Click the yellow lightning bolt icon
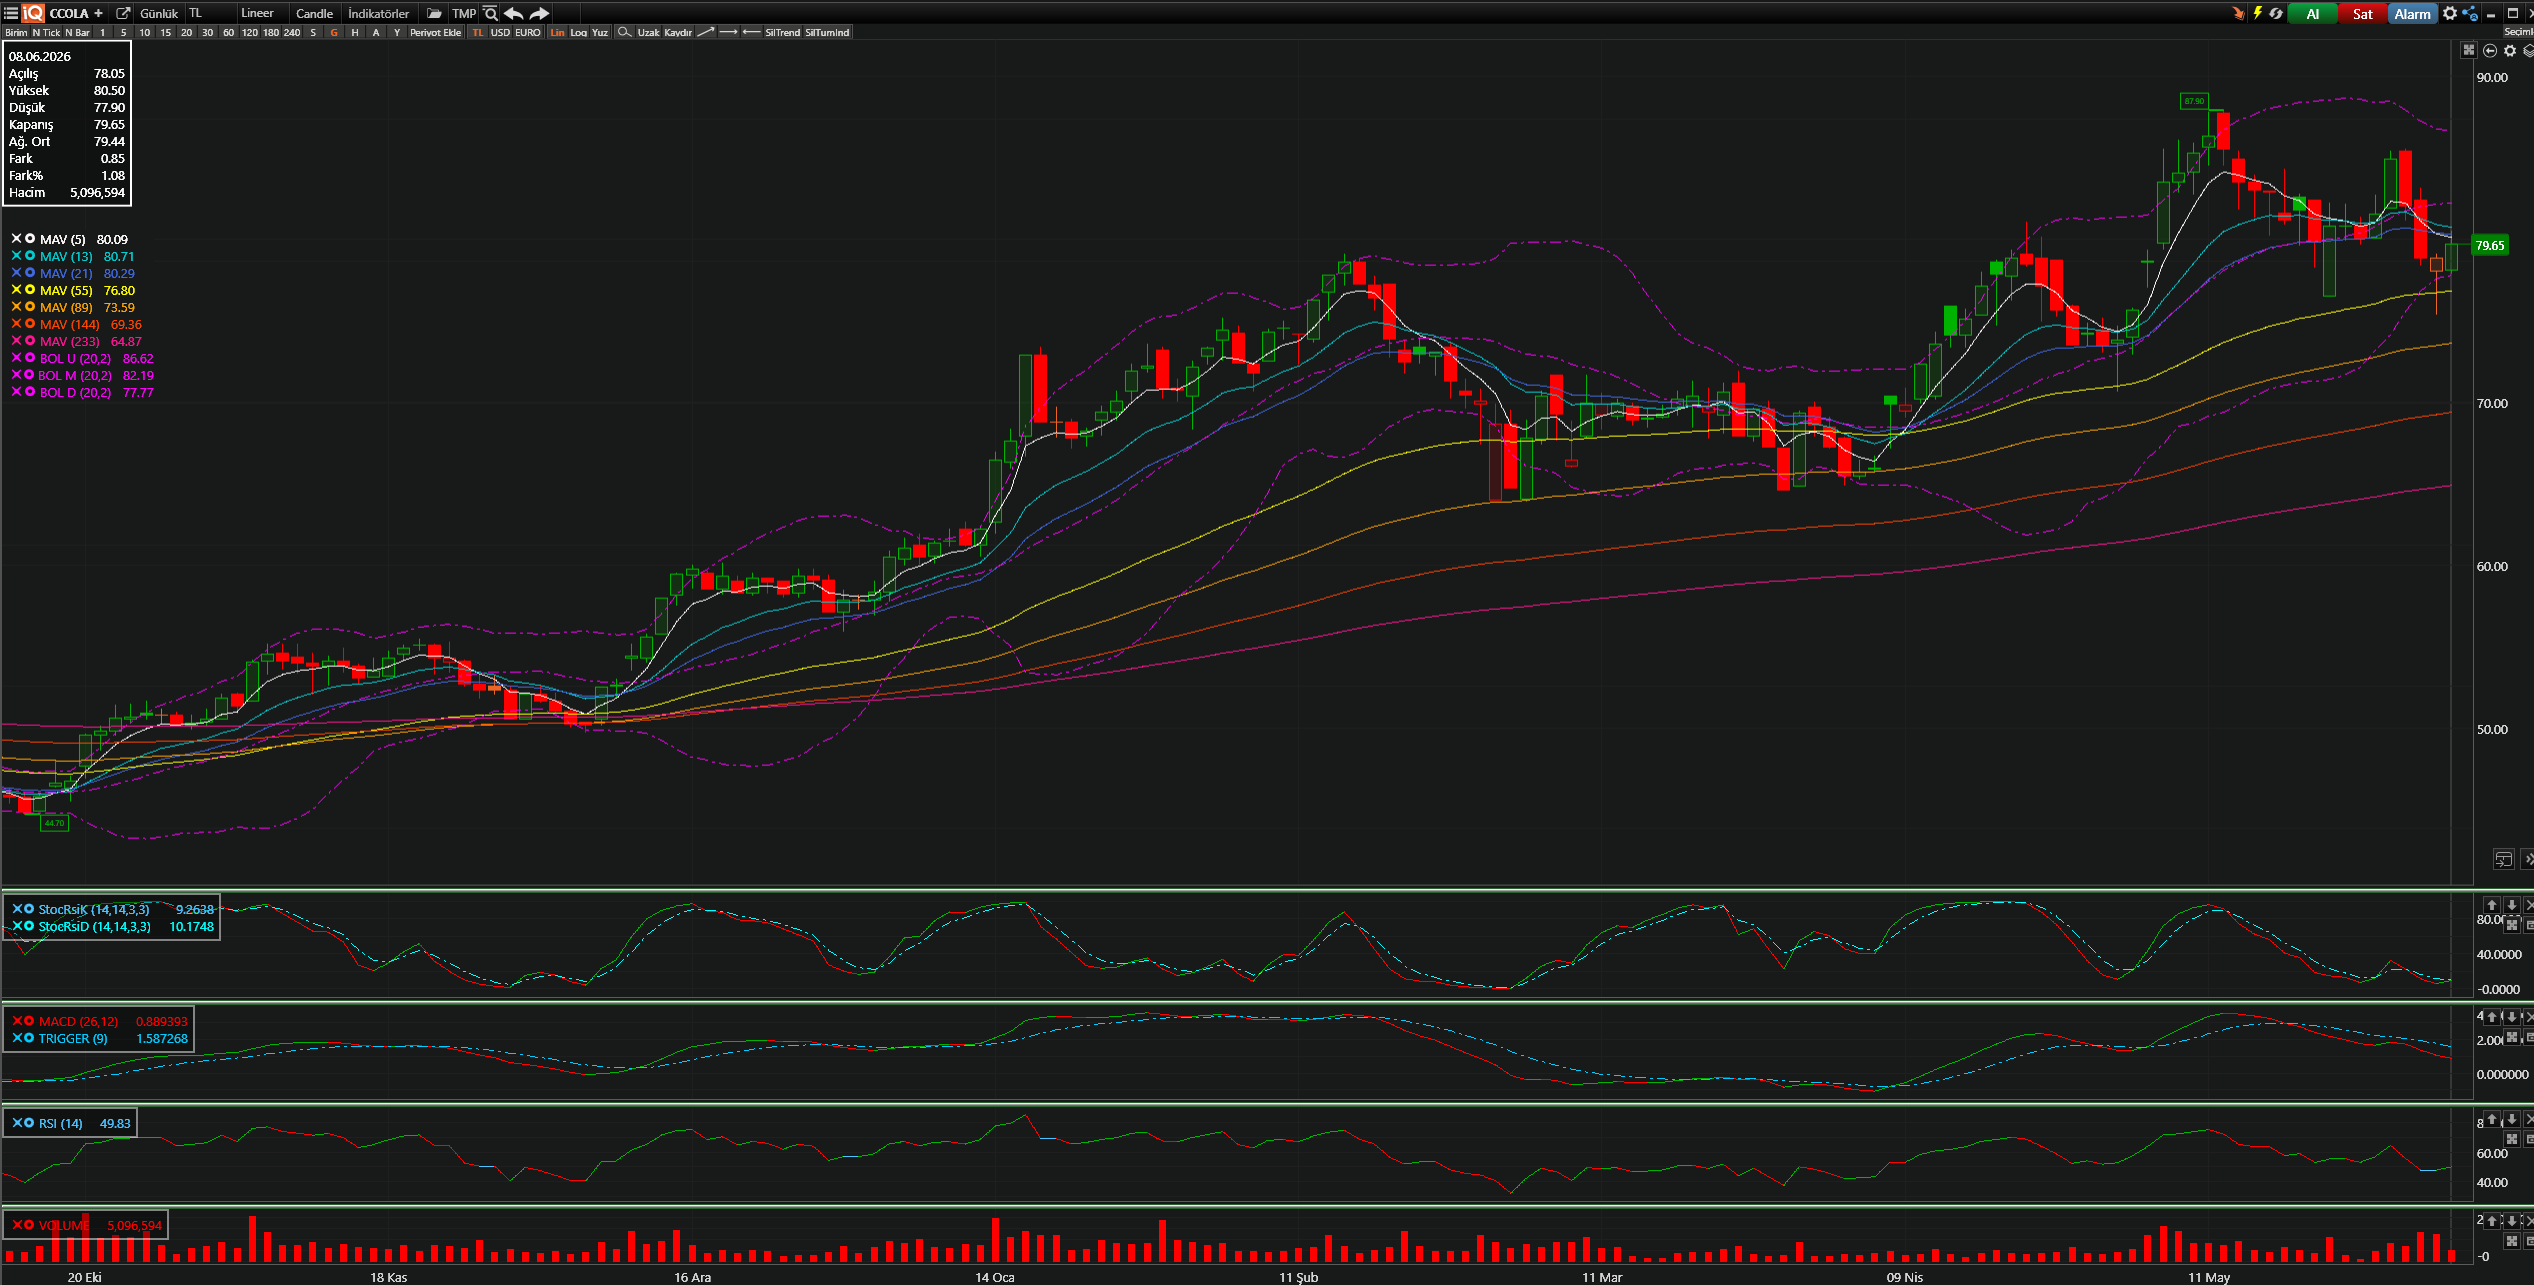Screen dimensions: 2534x1285 [x=2258, y=13]
